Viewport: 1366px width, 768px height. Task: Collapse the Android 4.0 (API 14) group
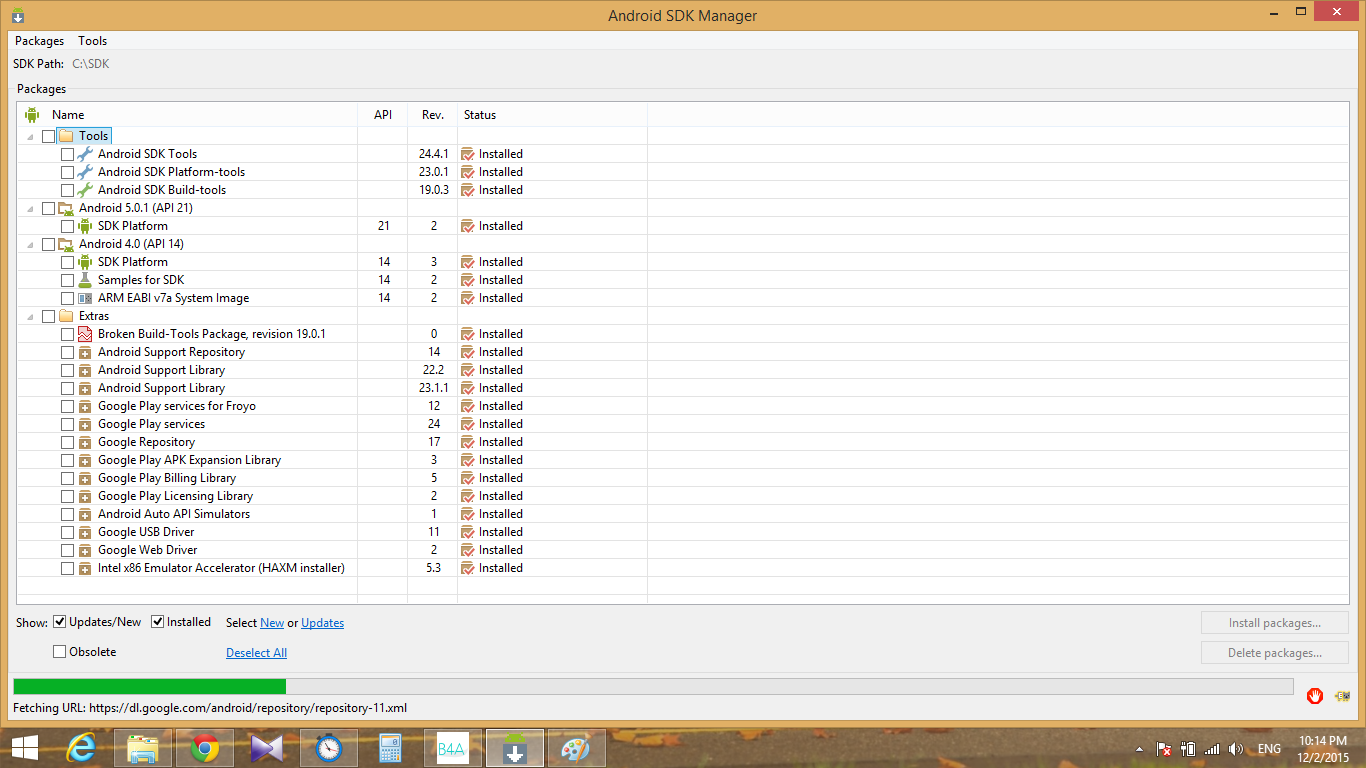[x=30, y=244]
